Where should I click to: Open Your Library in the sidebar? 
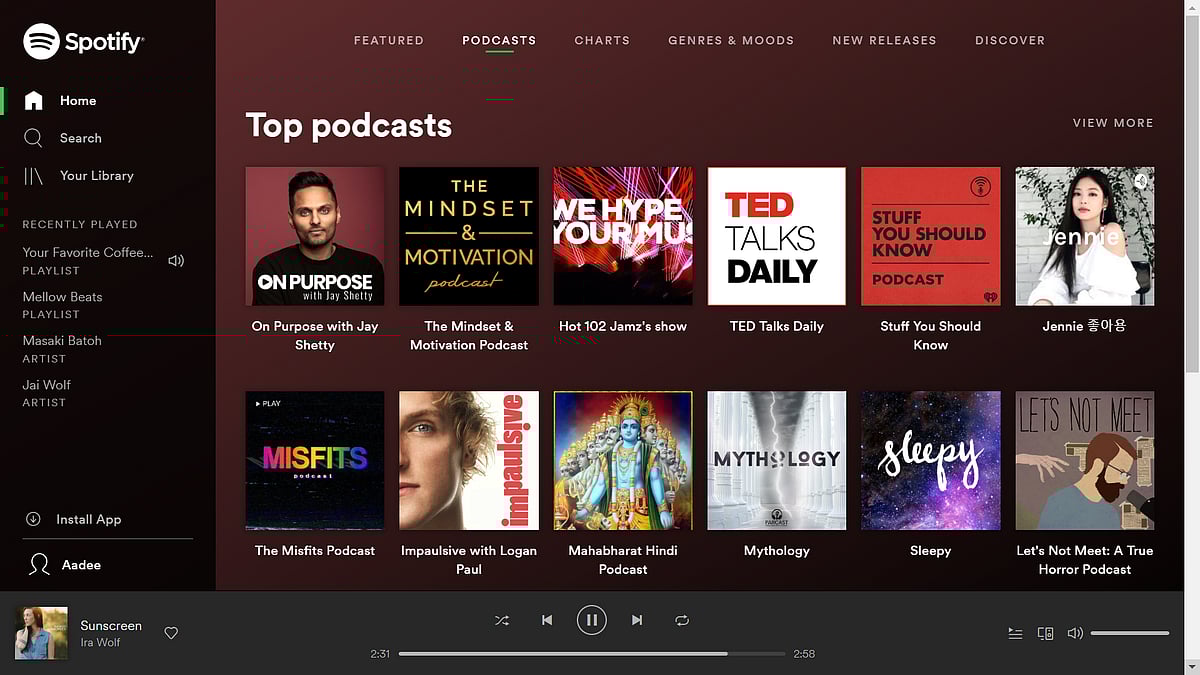pyautogui.click(x=96, y=176)
